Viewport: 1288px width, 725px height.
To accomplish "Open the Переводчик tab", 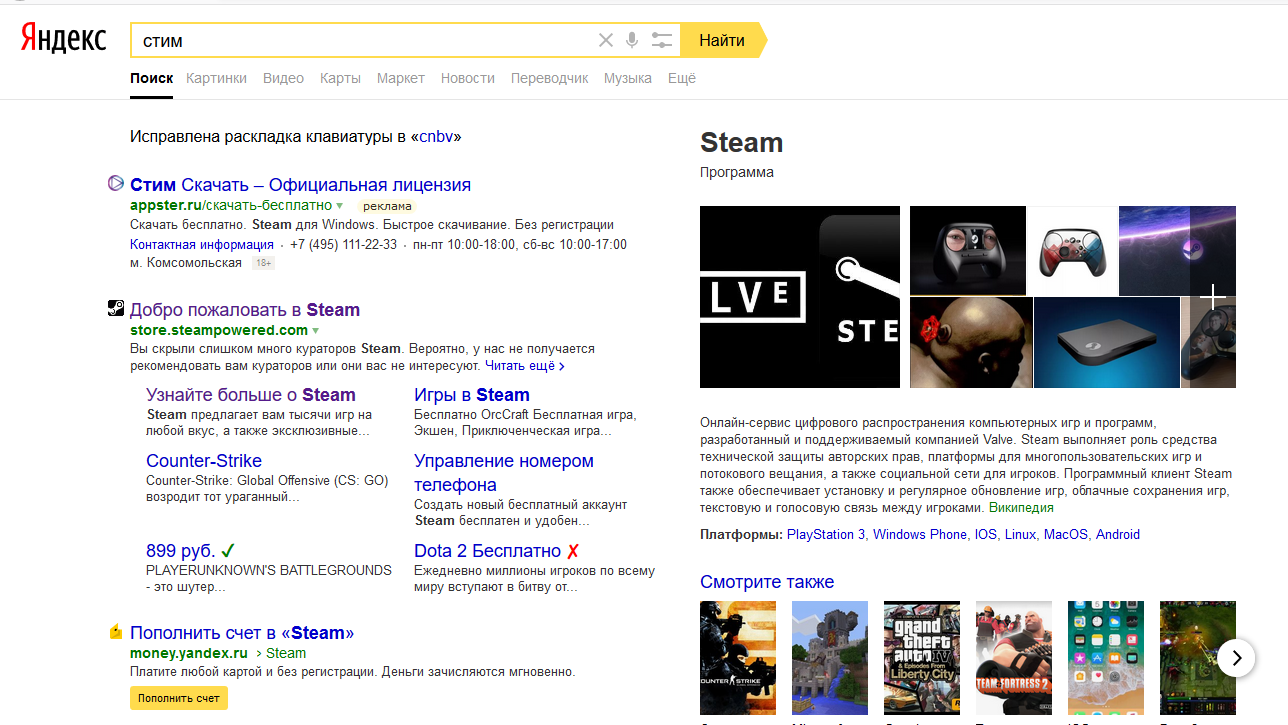I will pyautogui.click(x=549, y=78).
